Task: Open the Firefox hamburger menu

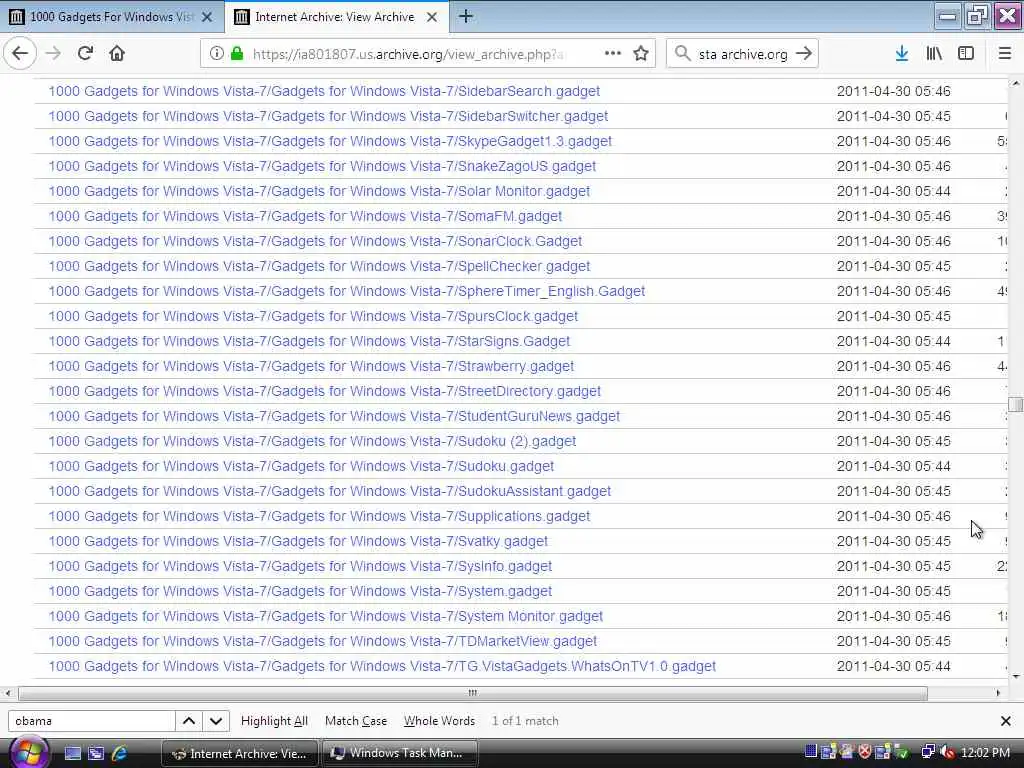Action: (x=1005, y=54)
